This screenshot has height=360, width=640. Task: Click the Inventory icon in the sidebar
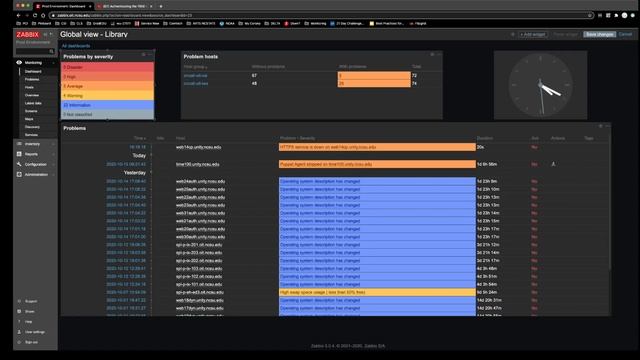click(19, 144)
